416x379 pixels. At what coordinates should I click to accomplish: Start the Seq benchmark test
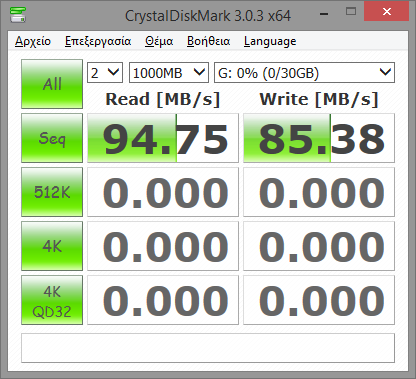tap(52, 138)
